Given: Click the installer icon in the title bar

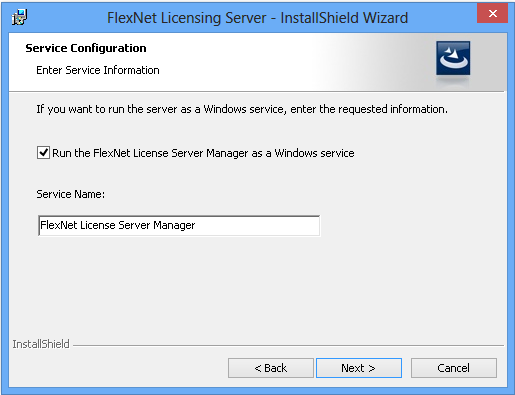Looking at the screenshot, I should coord(19,17).
